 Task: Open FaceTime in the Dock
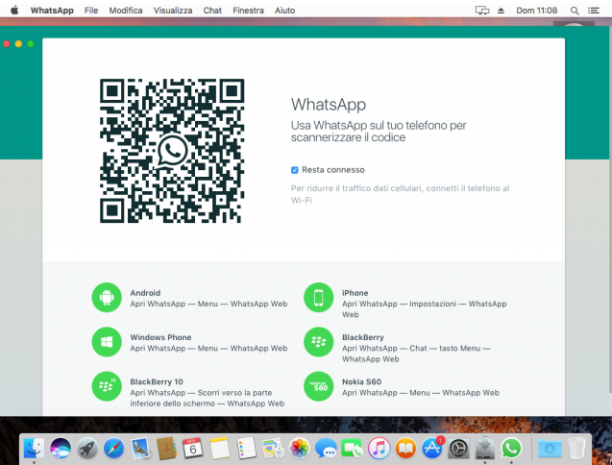tap(352, 447)
